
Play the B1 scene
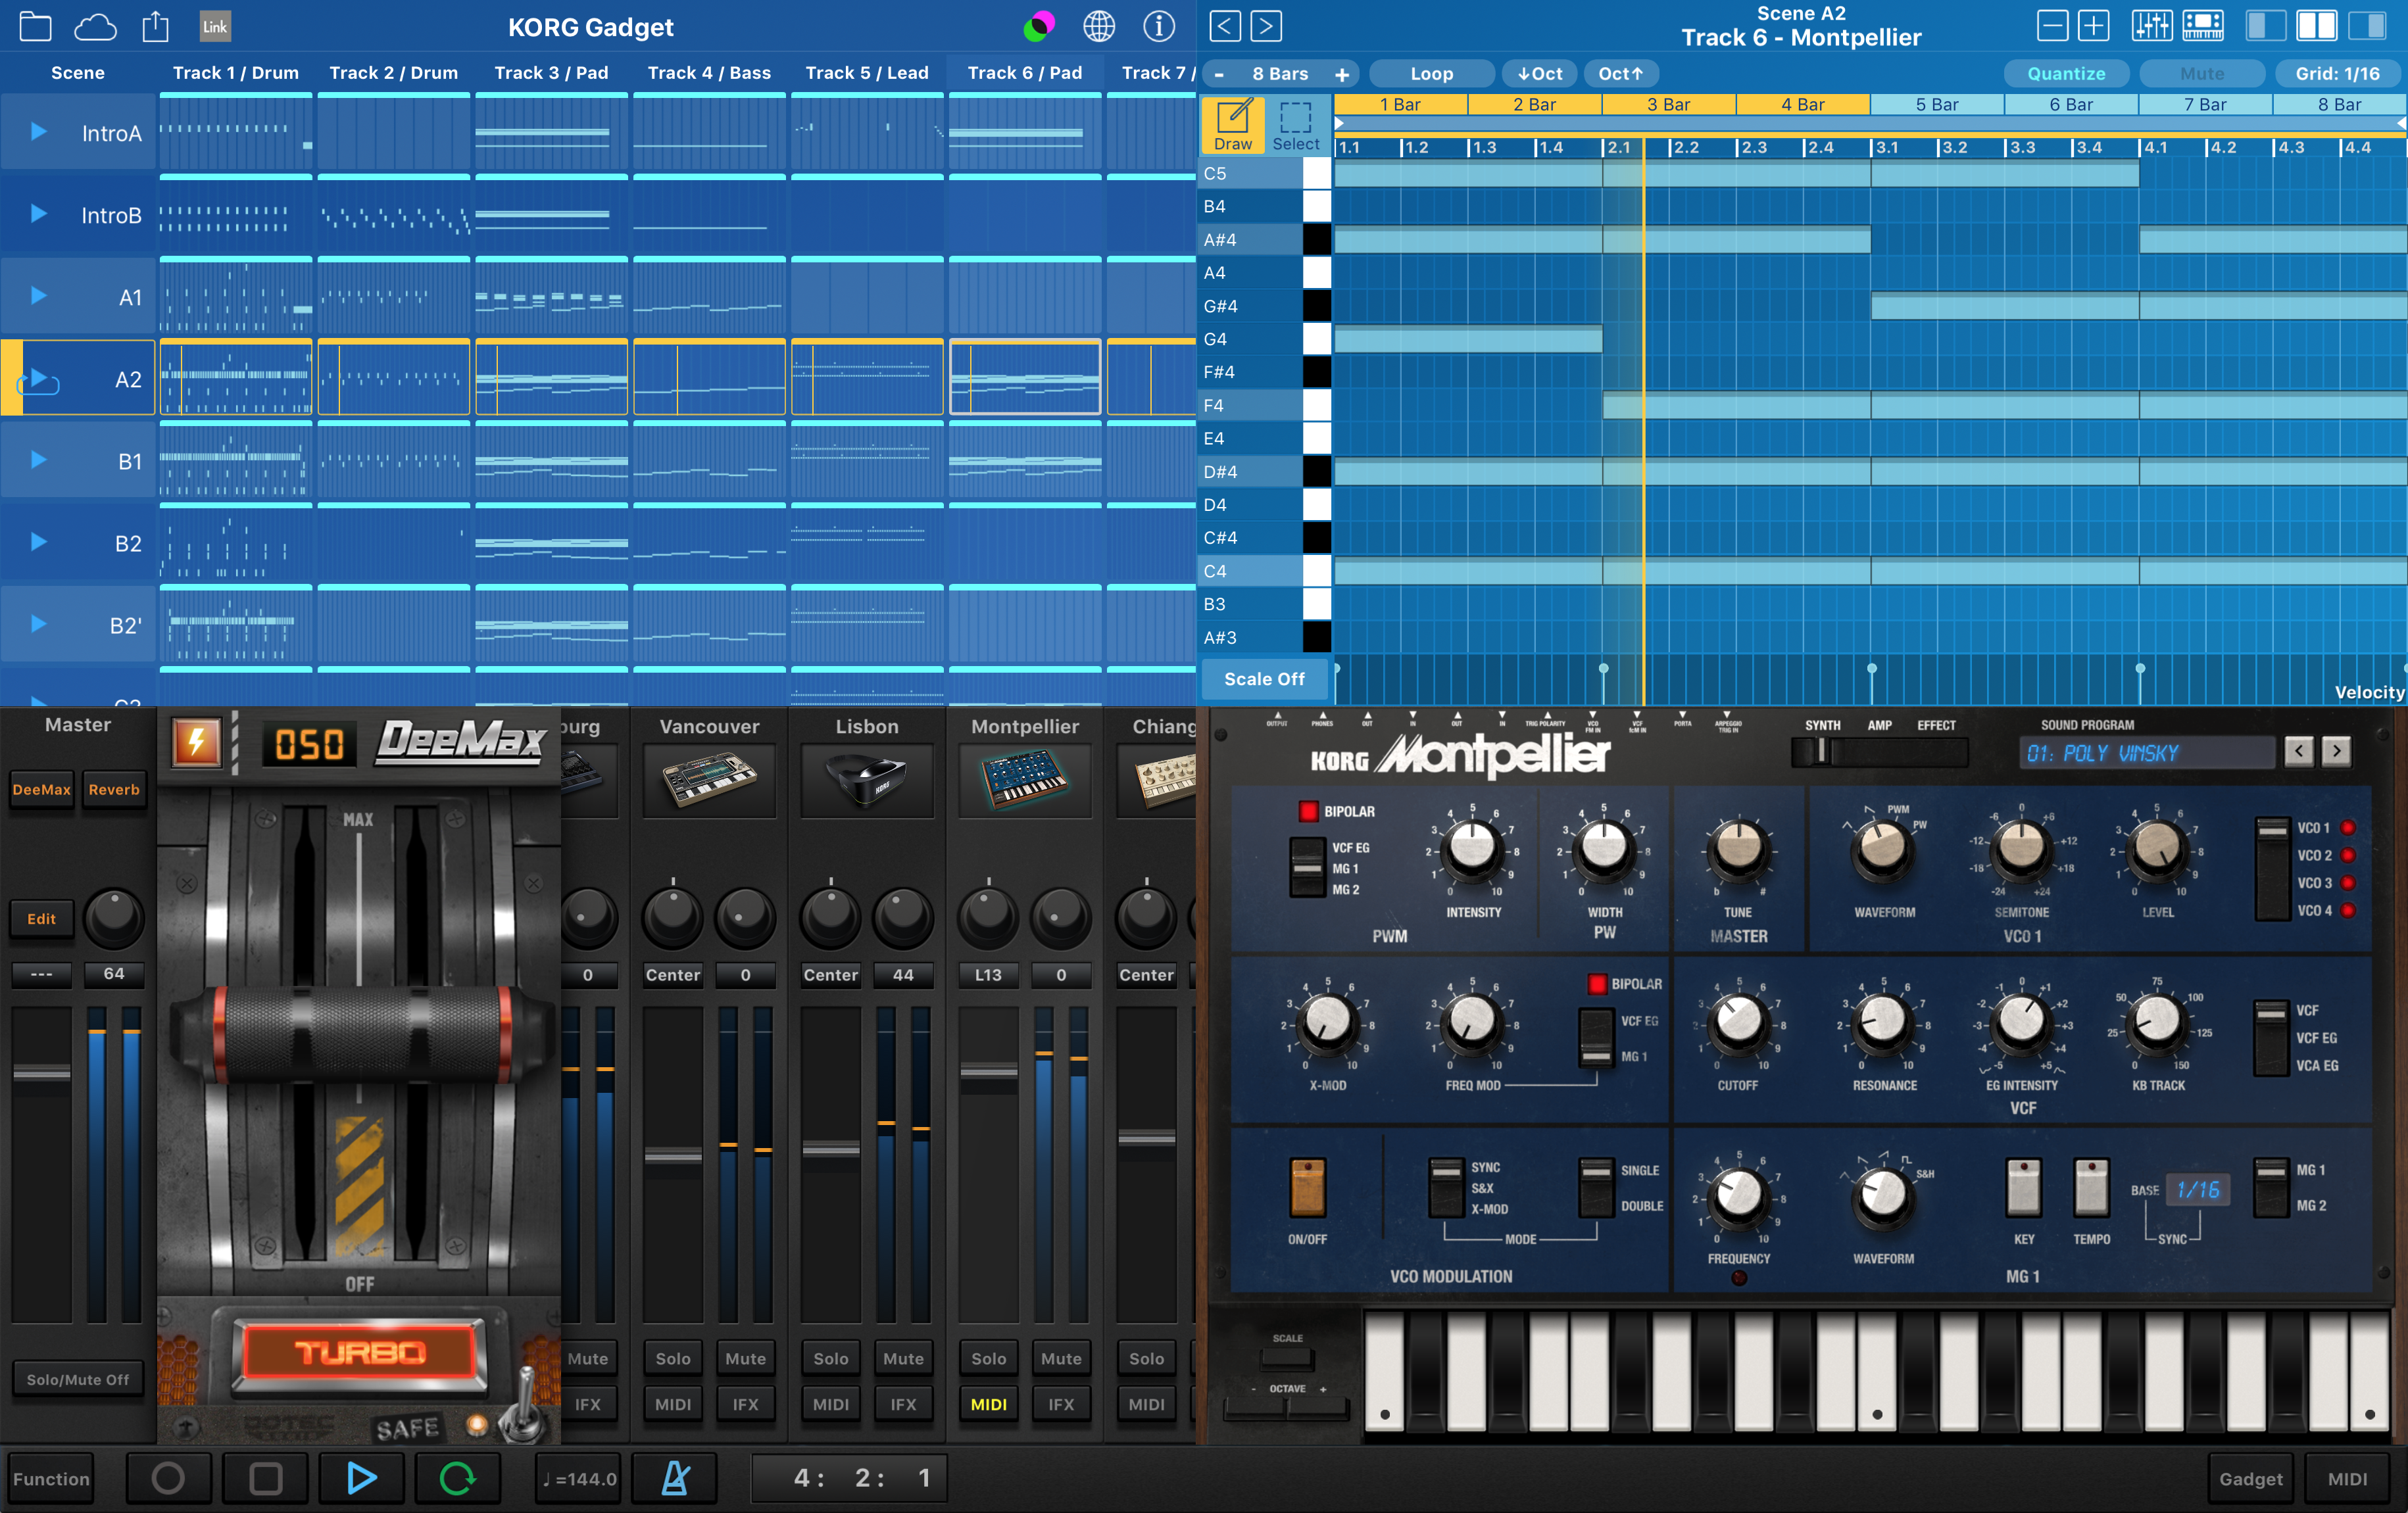coord(38,460)
